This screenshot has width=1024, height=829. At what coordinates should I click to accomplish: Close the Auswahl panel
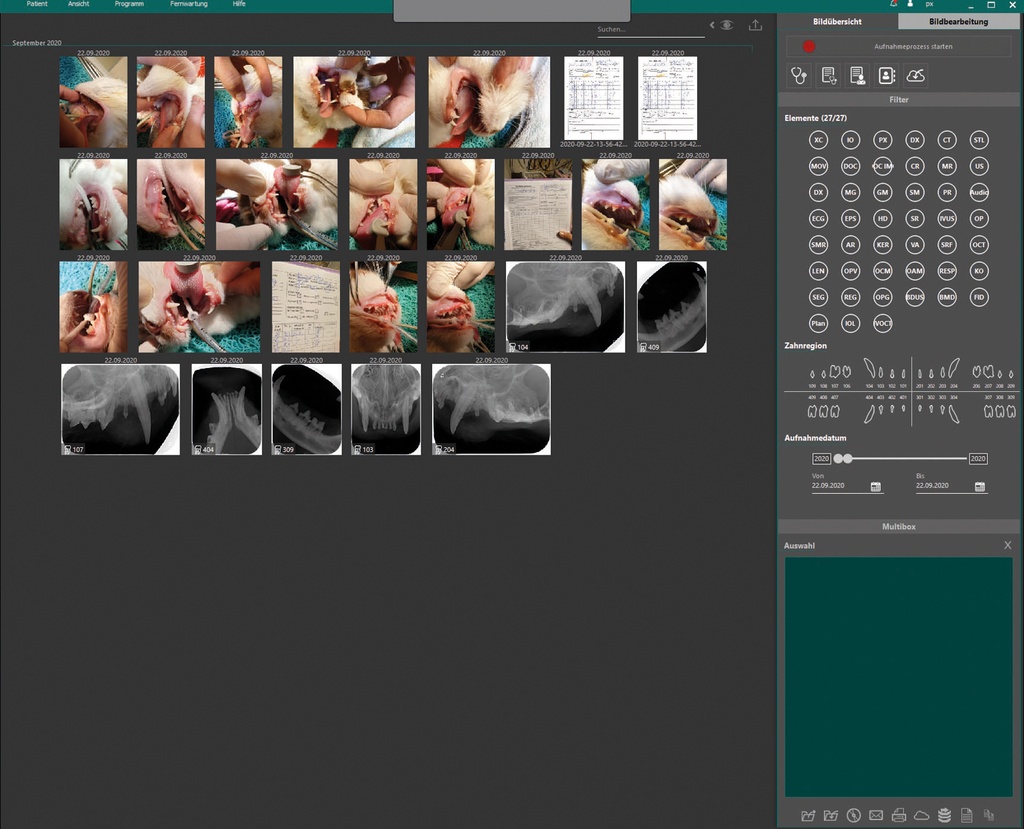[x=1007, y=545]
